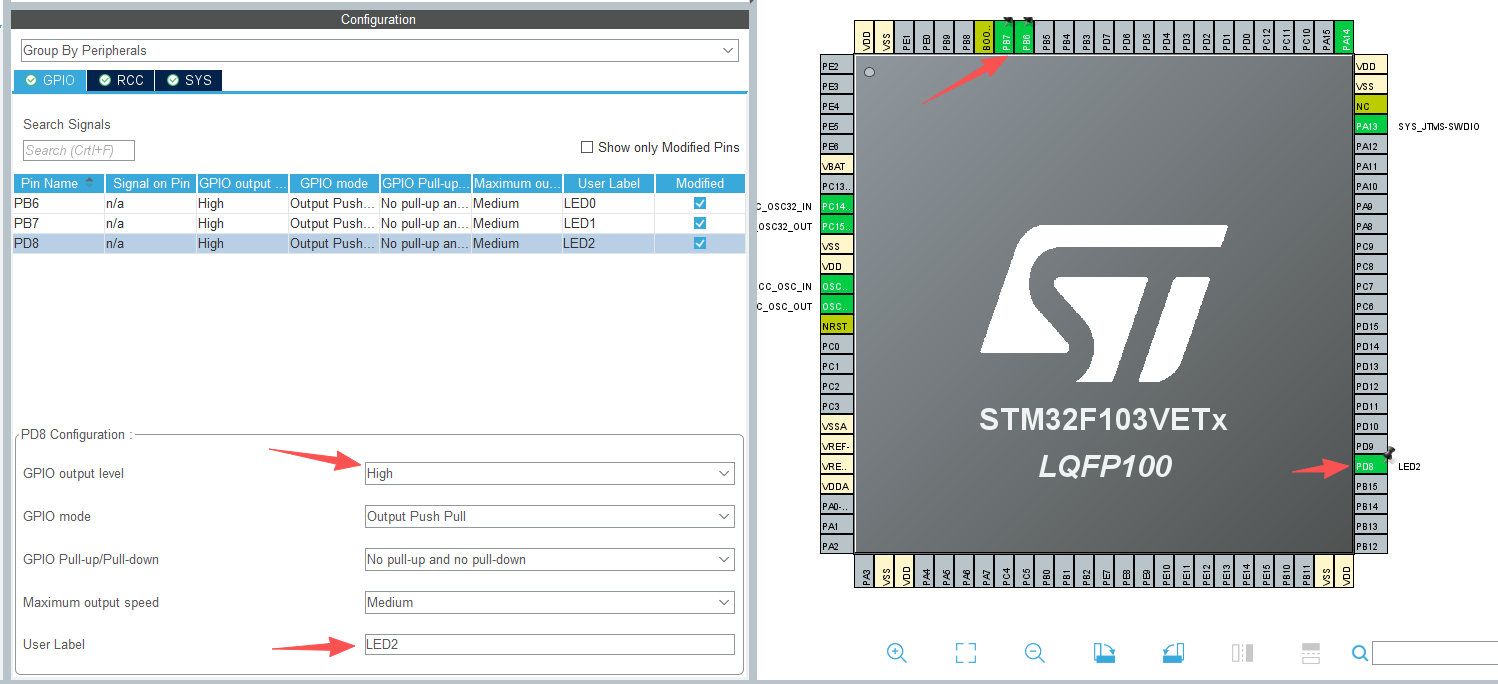Click the NRST pin on chip

coord(836,326)
